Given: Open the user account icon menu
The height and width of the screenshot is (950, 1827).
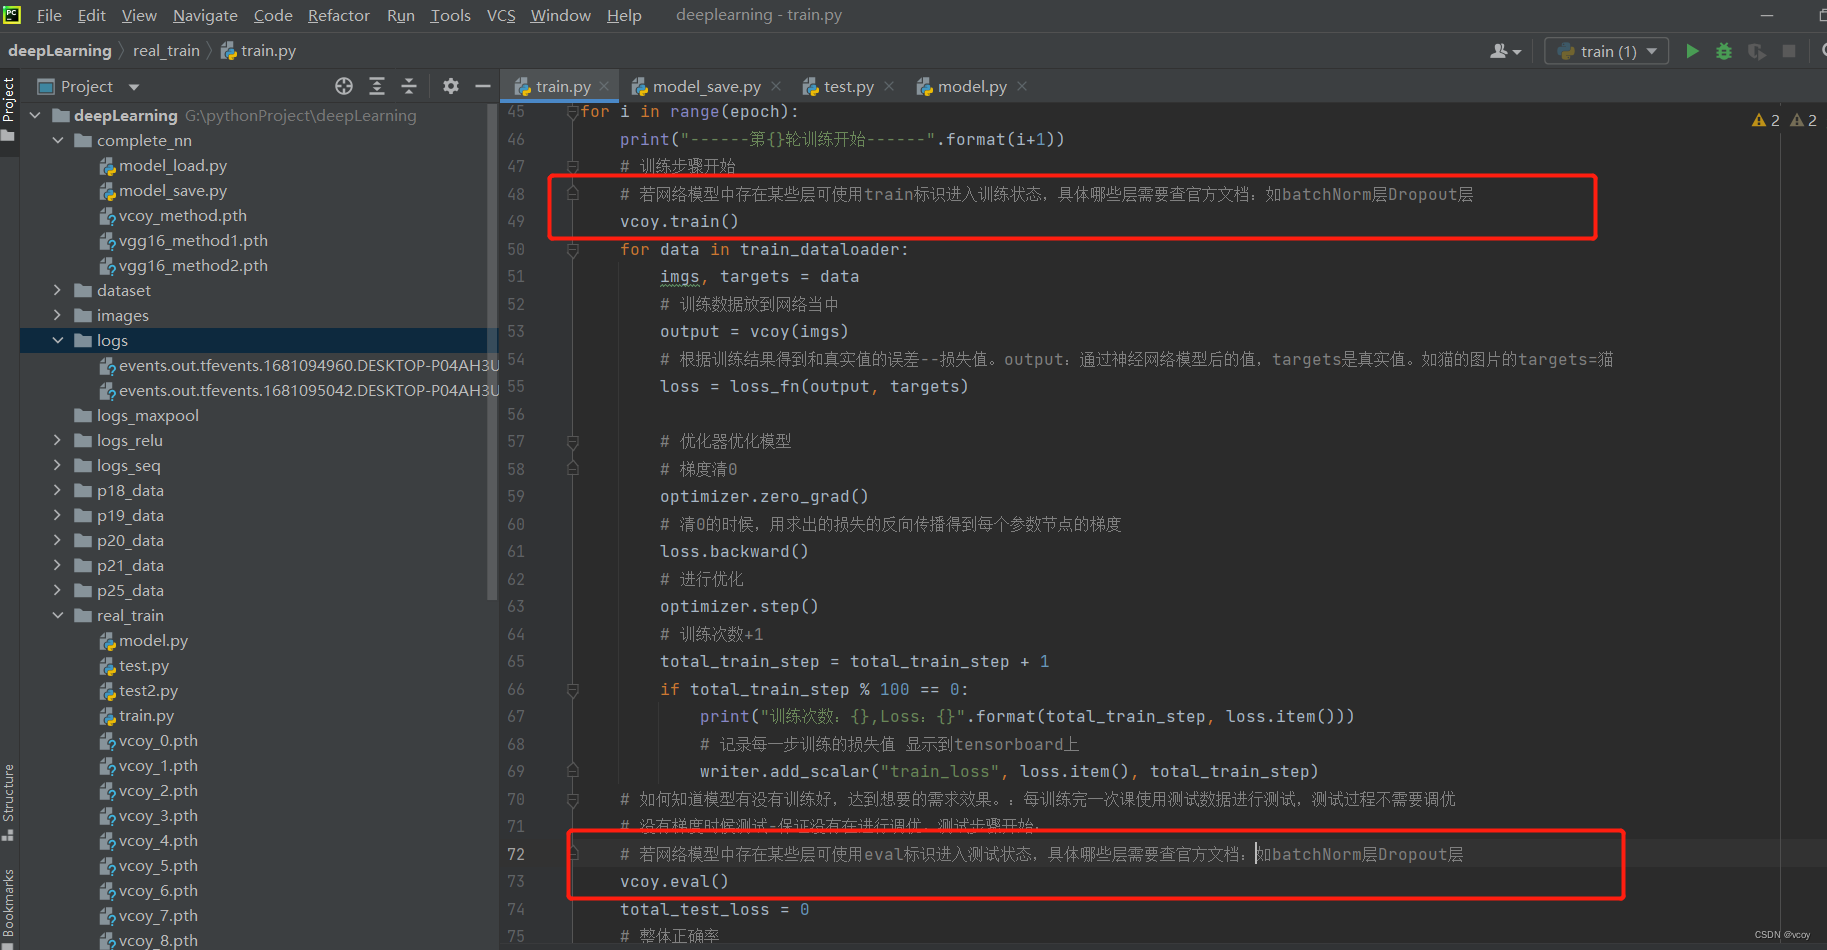Looking at the screenshot, I should tap(1505, 51).
